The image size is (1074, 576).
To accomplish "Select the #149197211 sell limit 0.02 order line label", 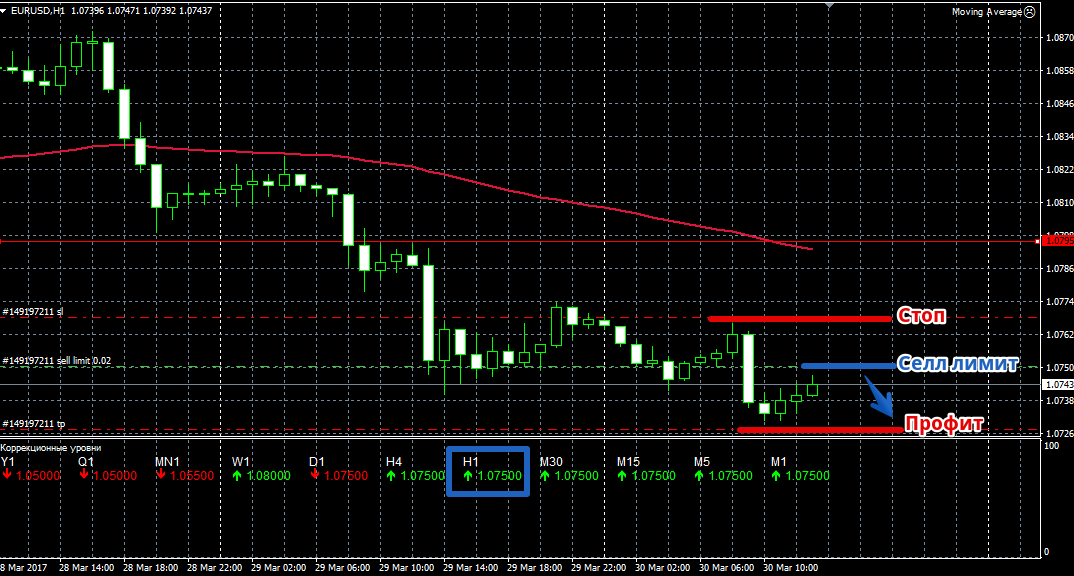I will pyautogui.click(x=55, y=360).
